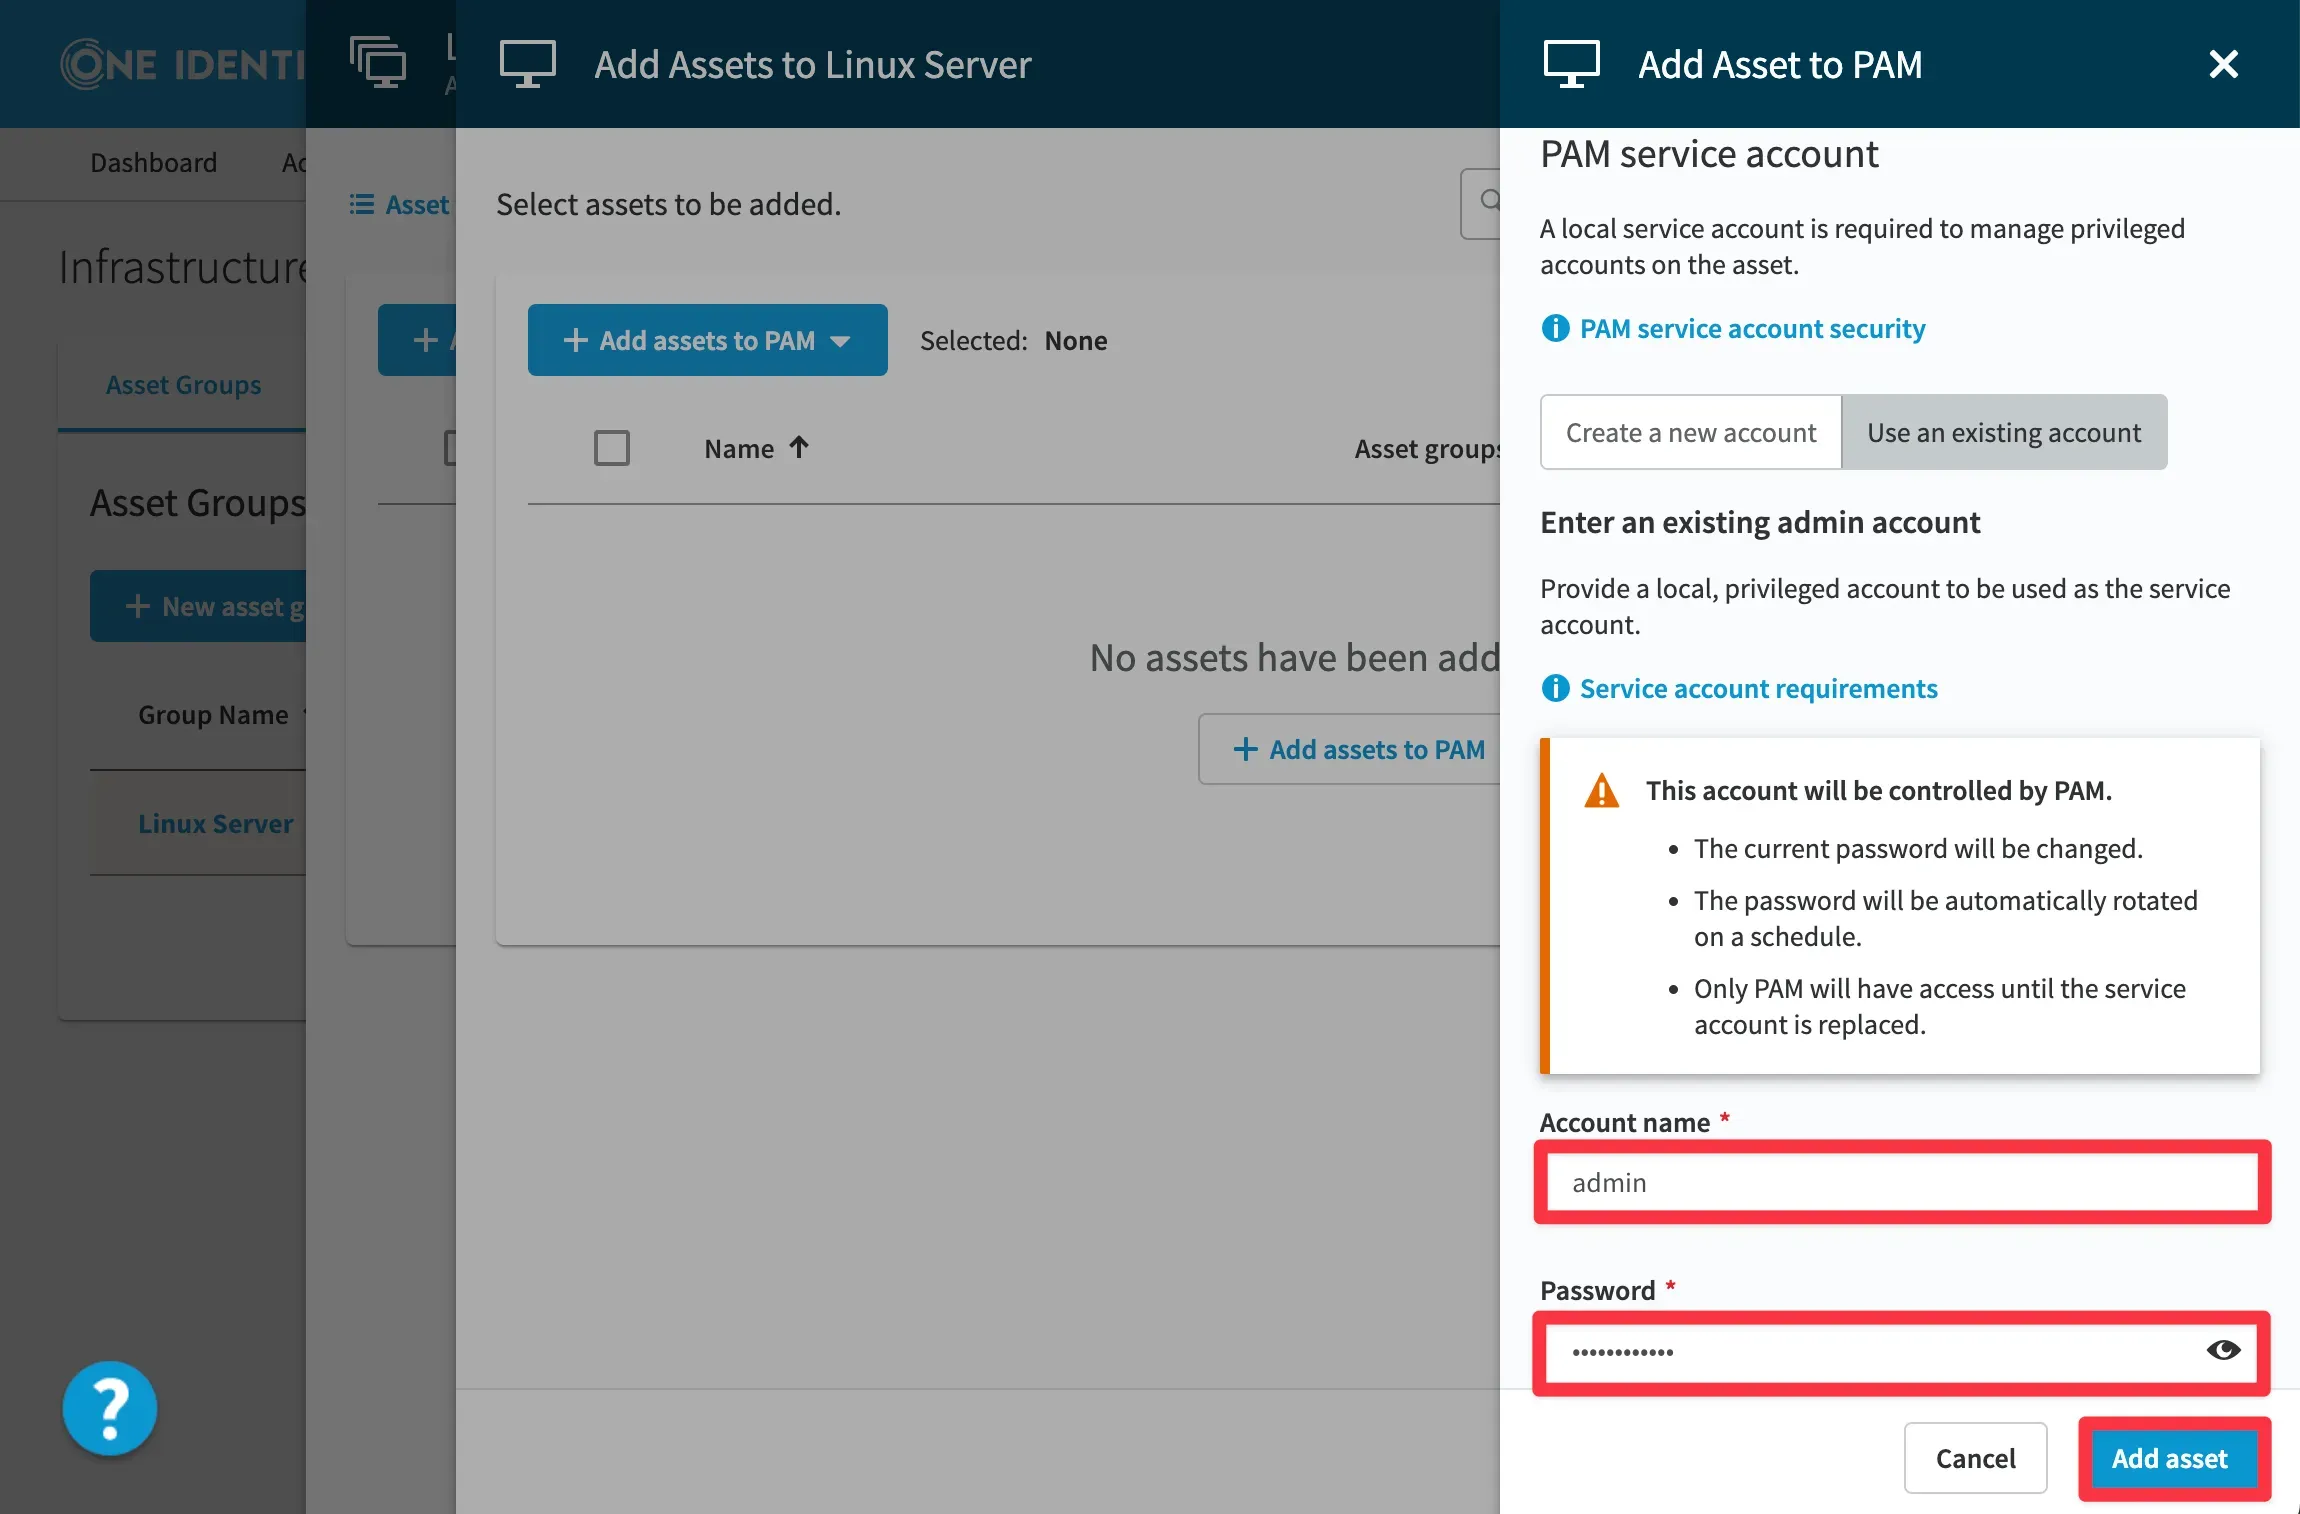
Task: Sort by Name column arrow
Action: pos(798,447)
